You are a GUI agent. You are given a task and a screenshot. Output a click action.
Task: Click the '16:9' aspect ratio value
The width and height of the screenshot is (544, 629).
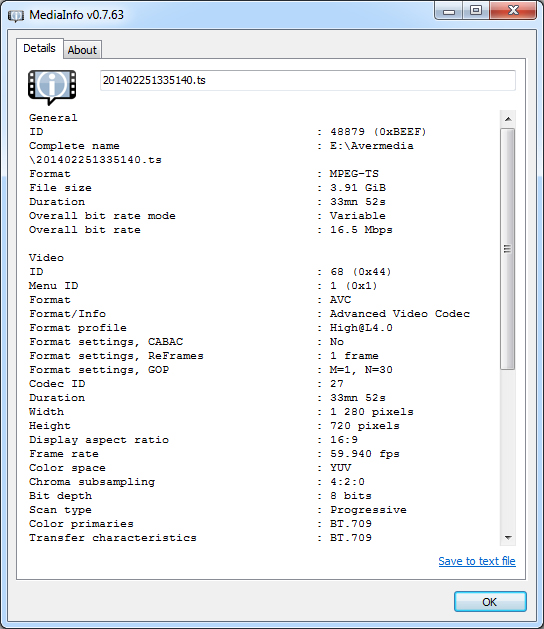[344, 440]
